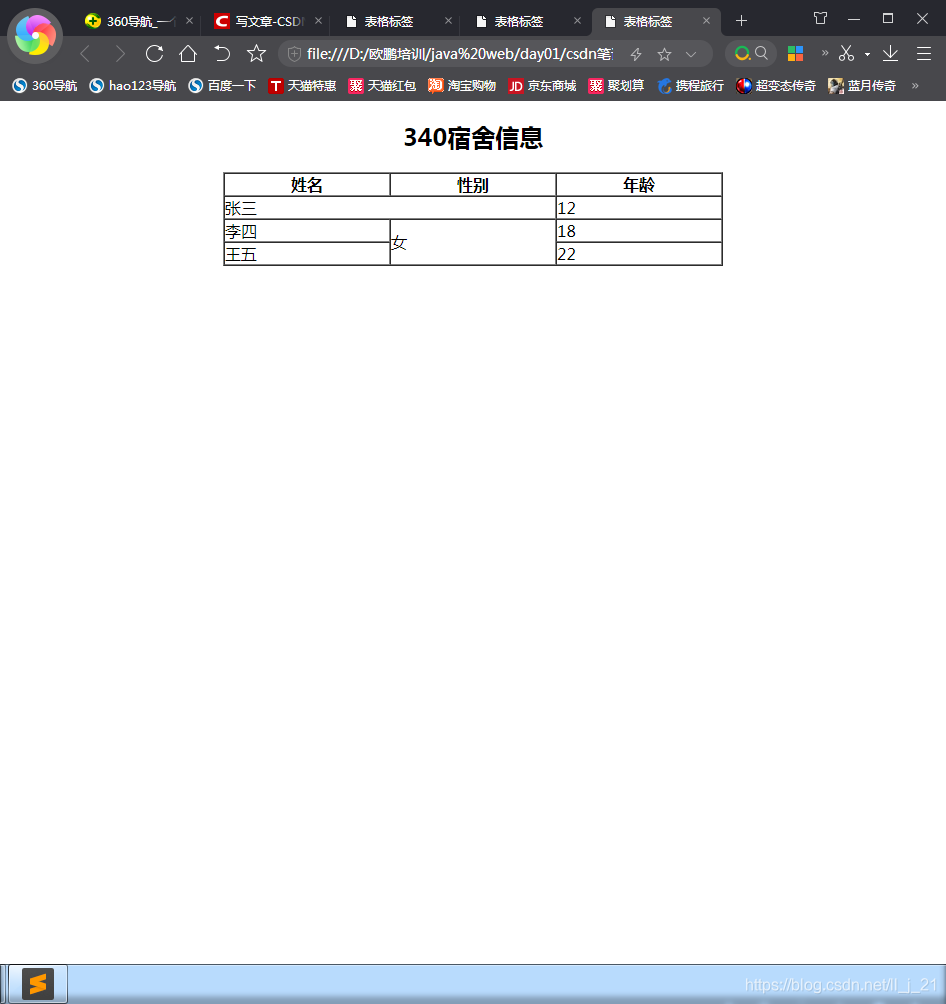Toggle the favorite star in the address bar

coord(664,53)
